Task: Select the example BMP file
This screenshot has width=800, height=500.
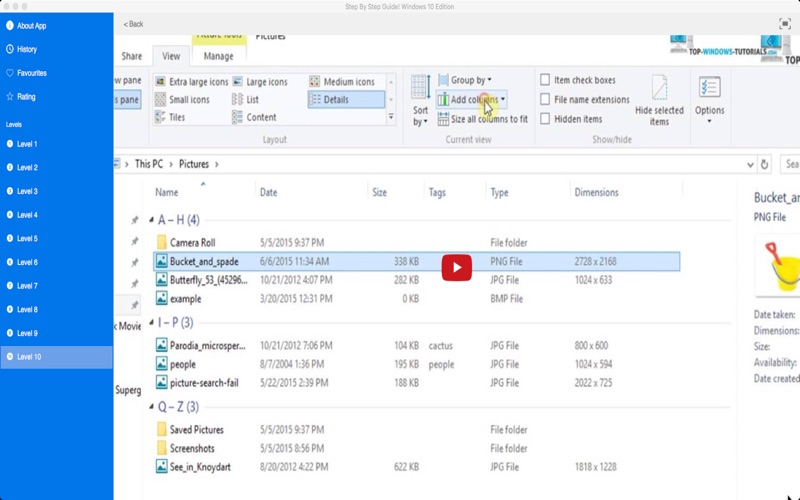Action: 179,298
